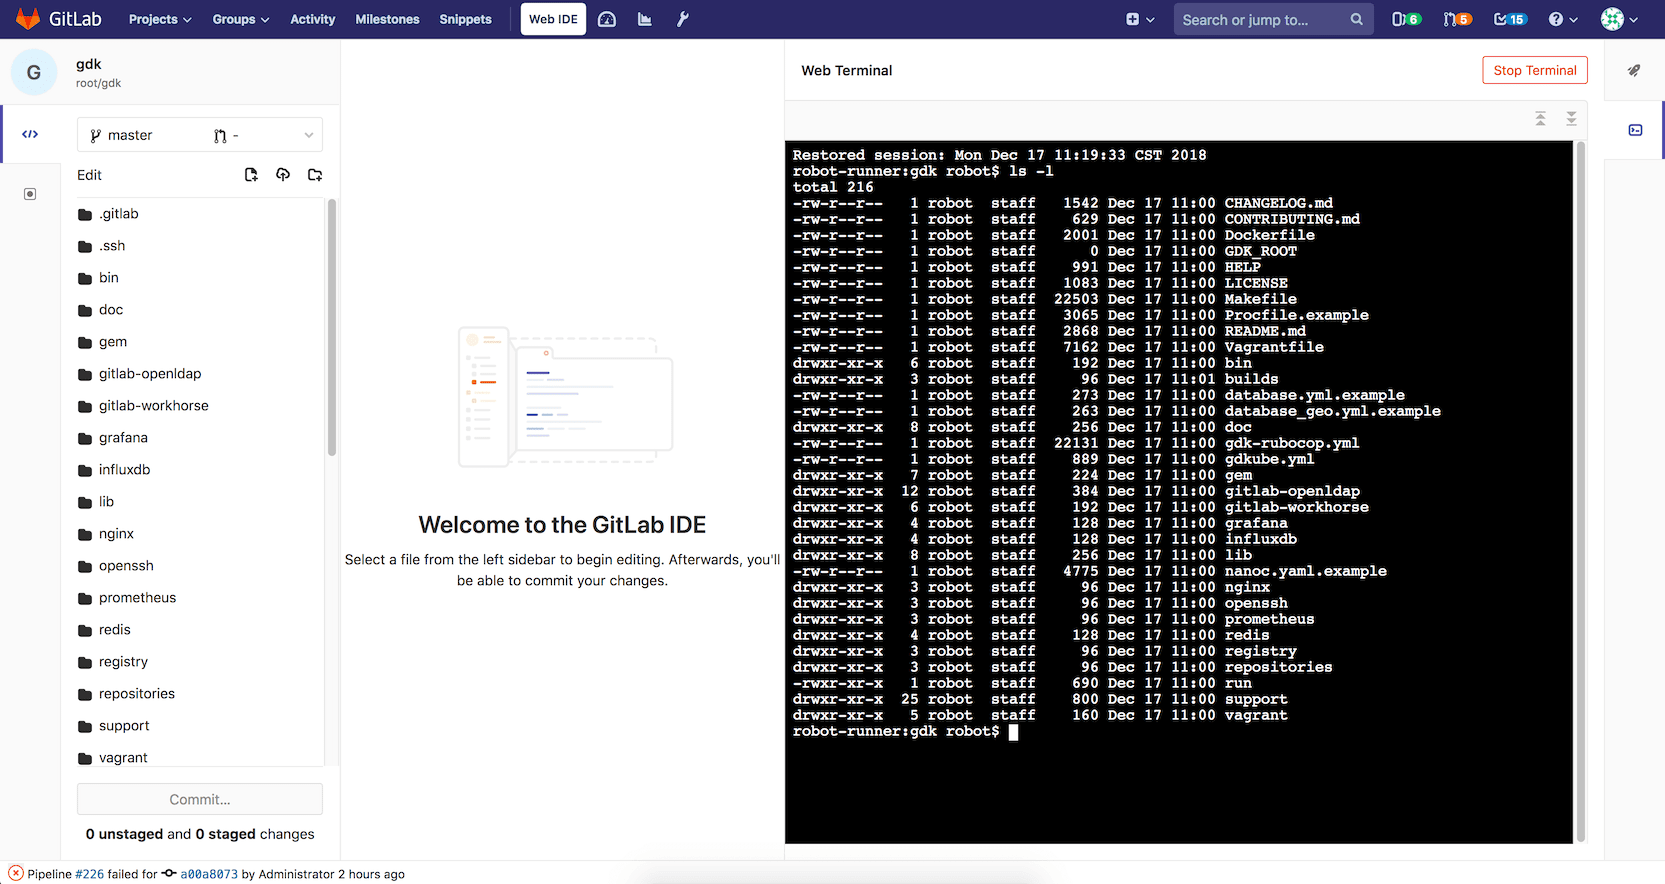
Task: Switch to the commit view icon in the sidebar
Action: [30, 194]
